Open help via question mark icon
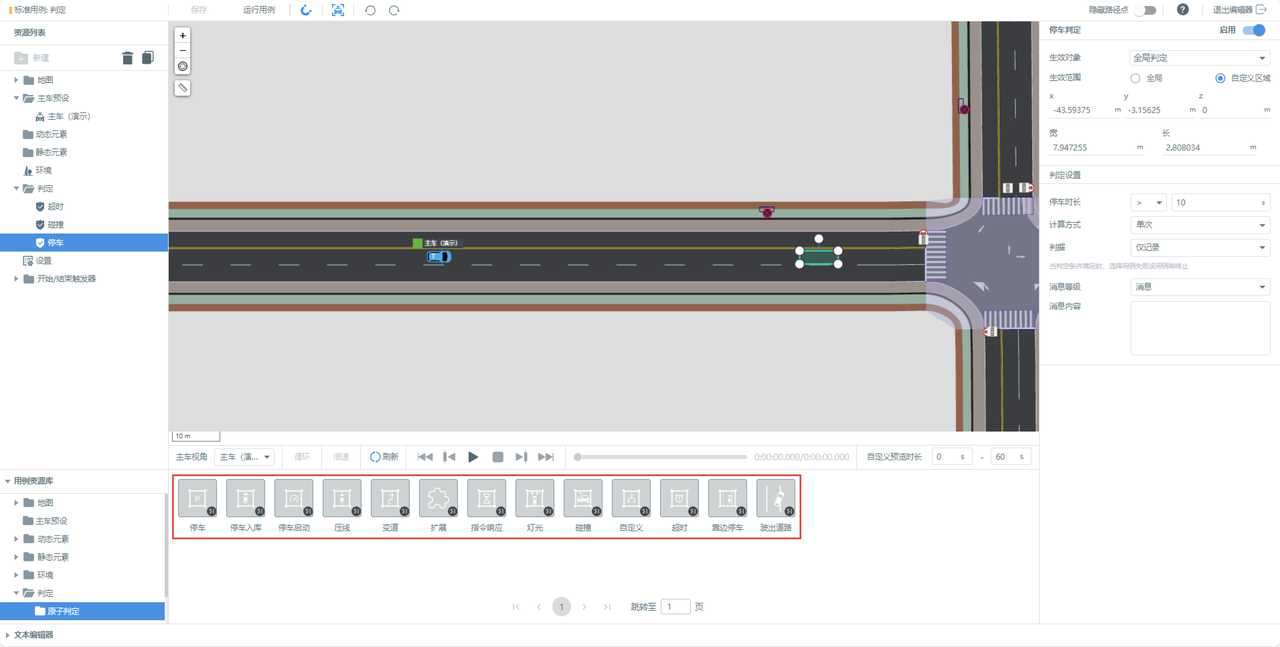 click(x=1183, y=10)
